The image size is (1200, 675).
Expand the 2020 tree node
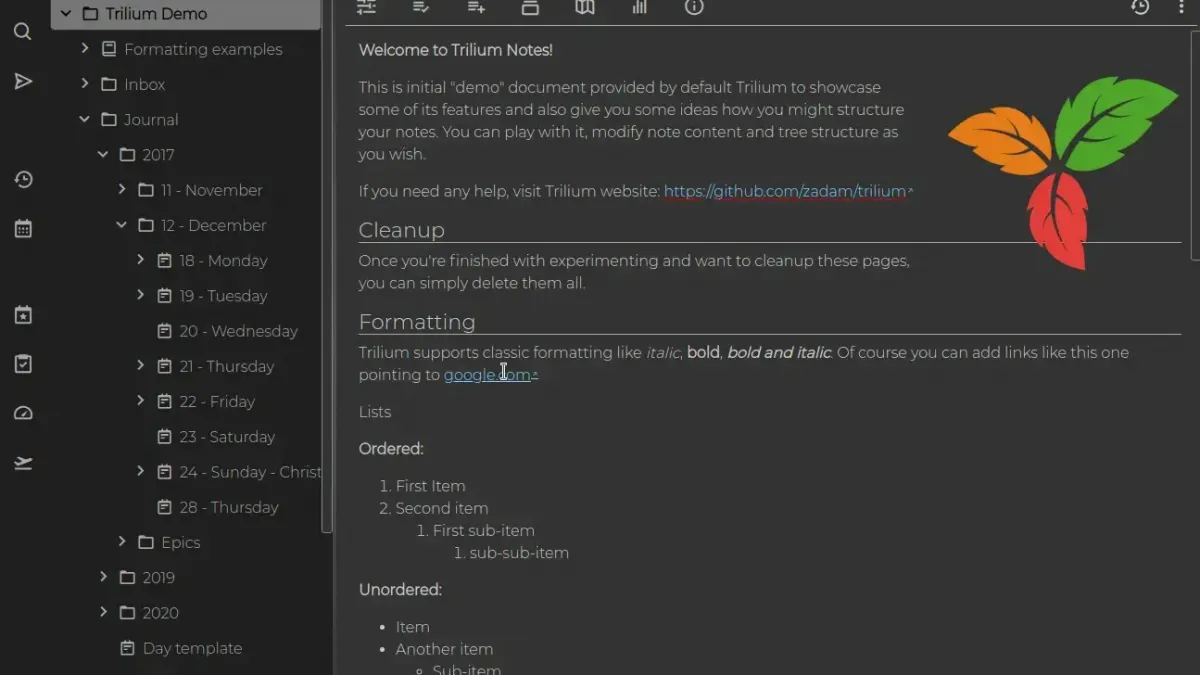103,612
